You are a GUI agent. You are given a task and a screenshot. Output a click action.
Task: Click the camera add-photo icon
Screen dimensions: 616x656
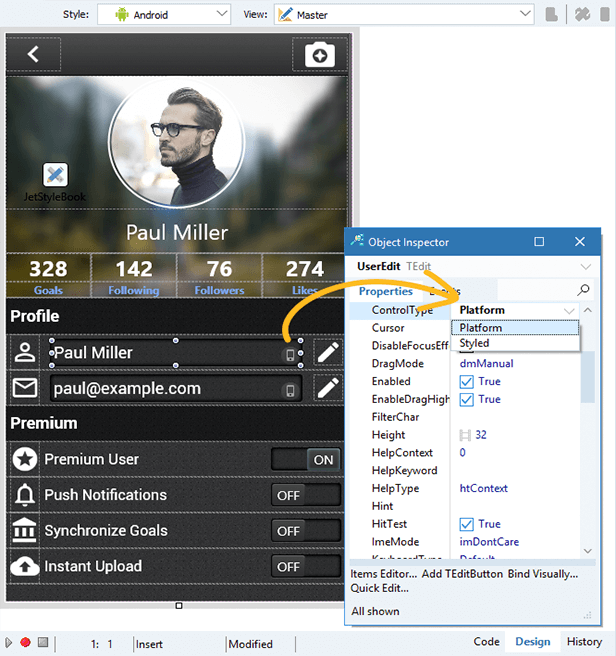320,55
